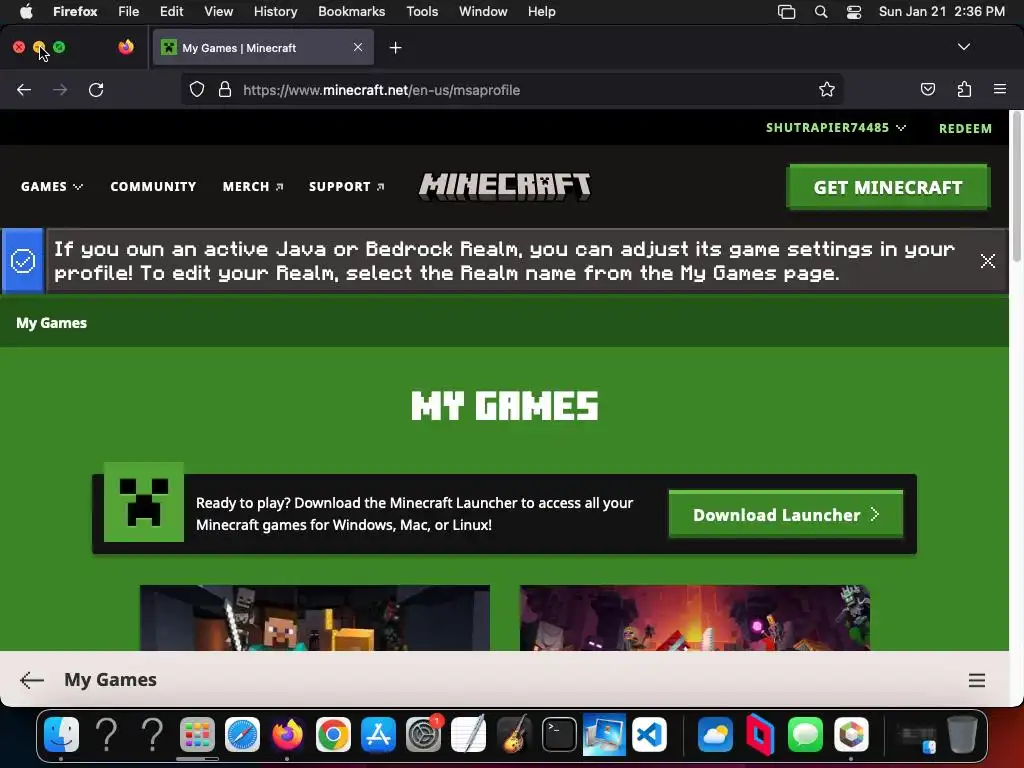The width and height of the screenshot is (1024, 768).
Task: Open the Nether-themed game thumbnail
Action: tap(695, 618)
